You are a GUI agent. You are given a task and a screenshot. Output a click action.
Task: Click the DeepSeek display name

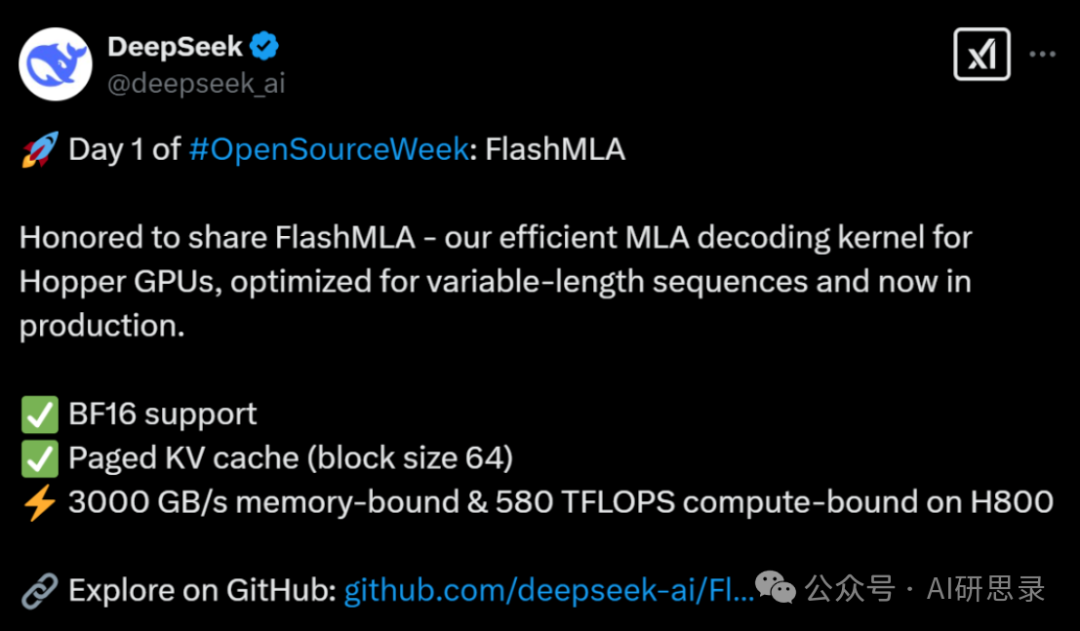pos(175,47)
